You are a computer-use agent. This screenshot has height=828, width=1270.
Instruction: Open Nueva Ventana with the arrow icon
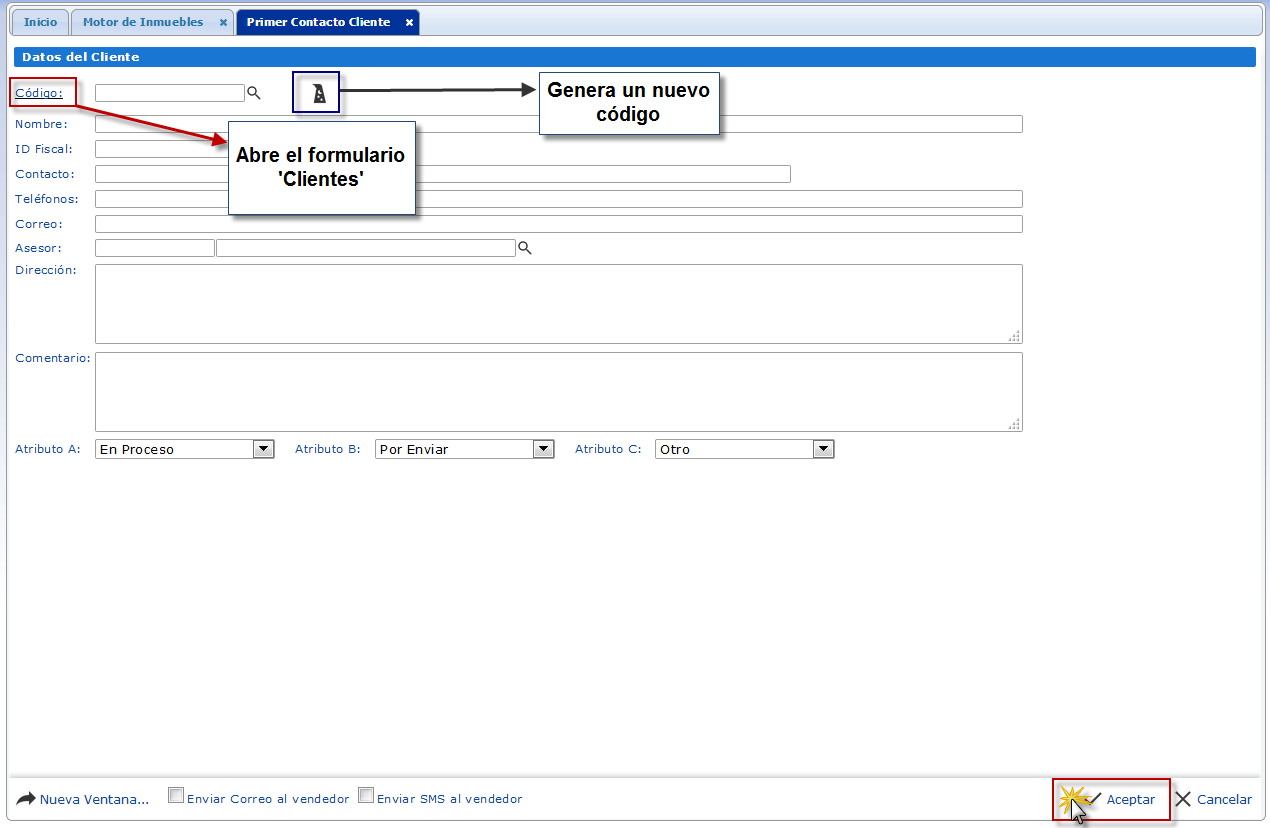coord(26,799)
